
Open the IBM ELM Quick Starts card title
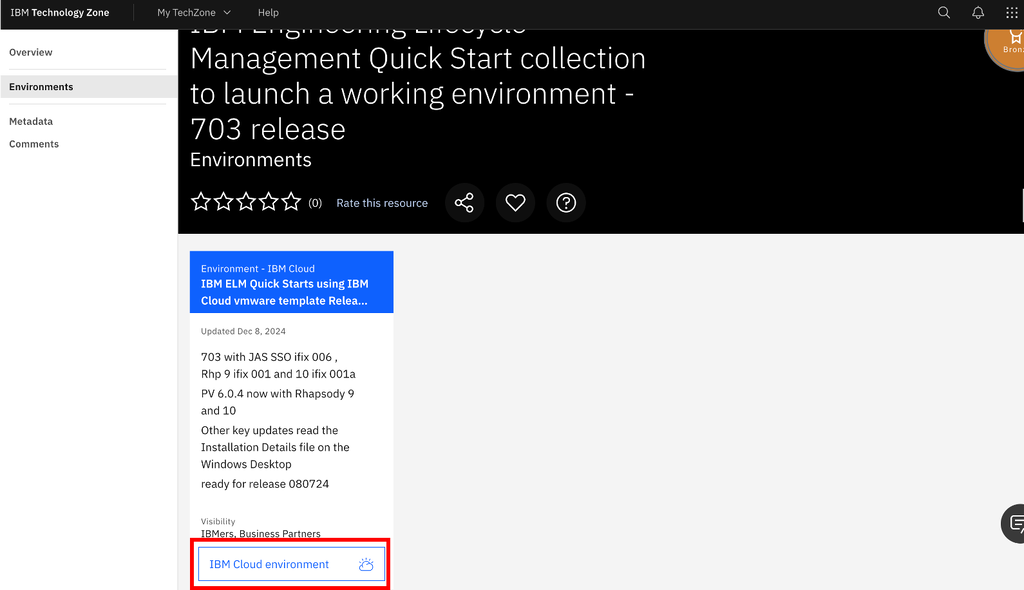[285, 292]
